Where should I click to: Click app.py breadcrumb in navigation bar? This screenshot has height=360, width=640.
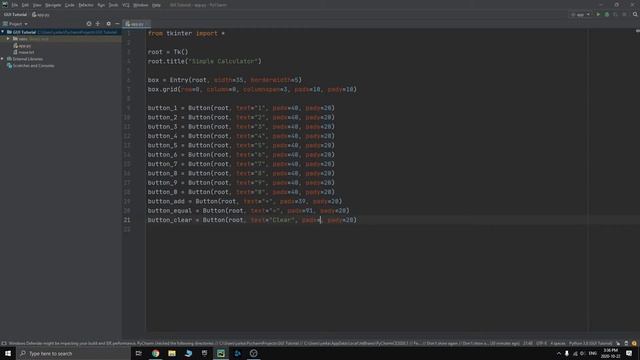click(41, 15)
